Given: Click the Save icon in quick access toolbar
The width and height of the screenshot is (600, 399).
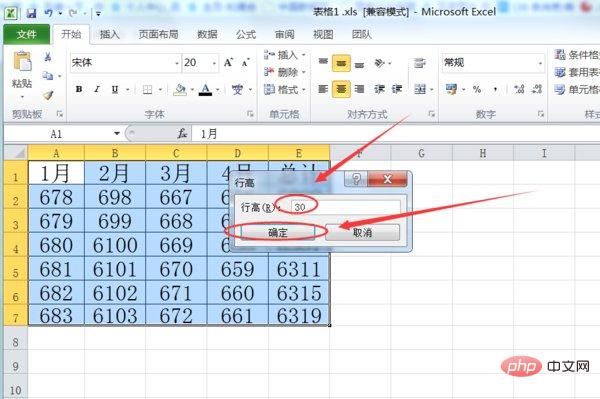Looking at the screenshot, I should [31, 13].
